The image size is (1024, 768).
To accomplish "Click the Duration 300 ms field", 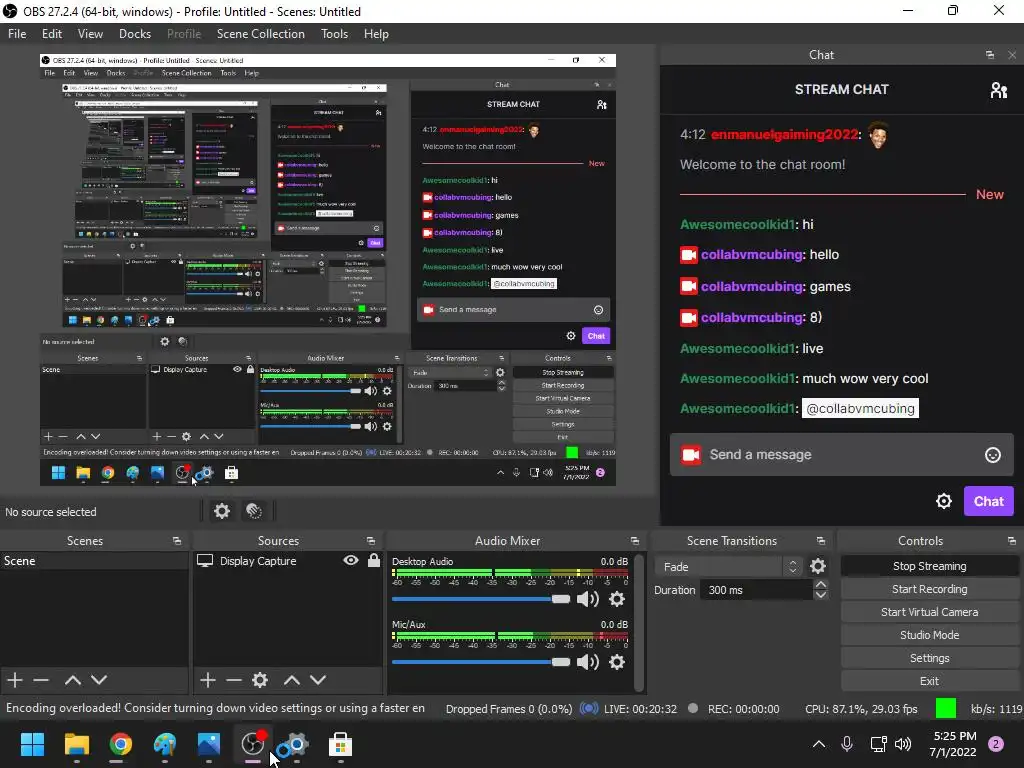I will [756, 590].
